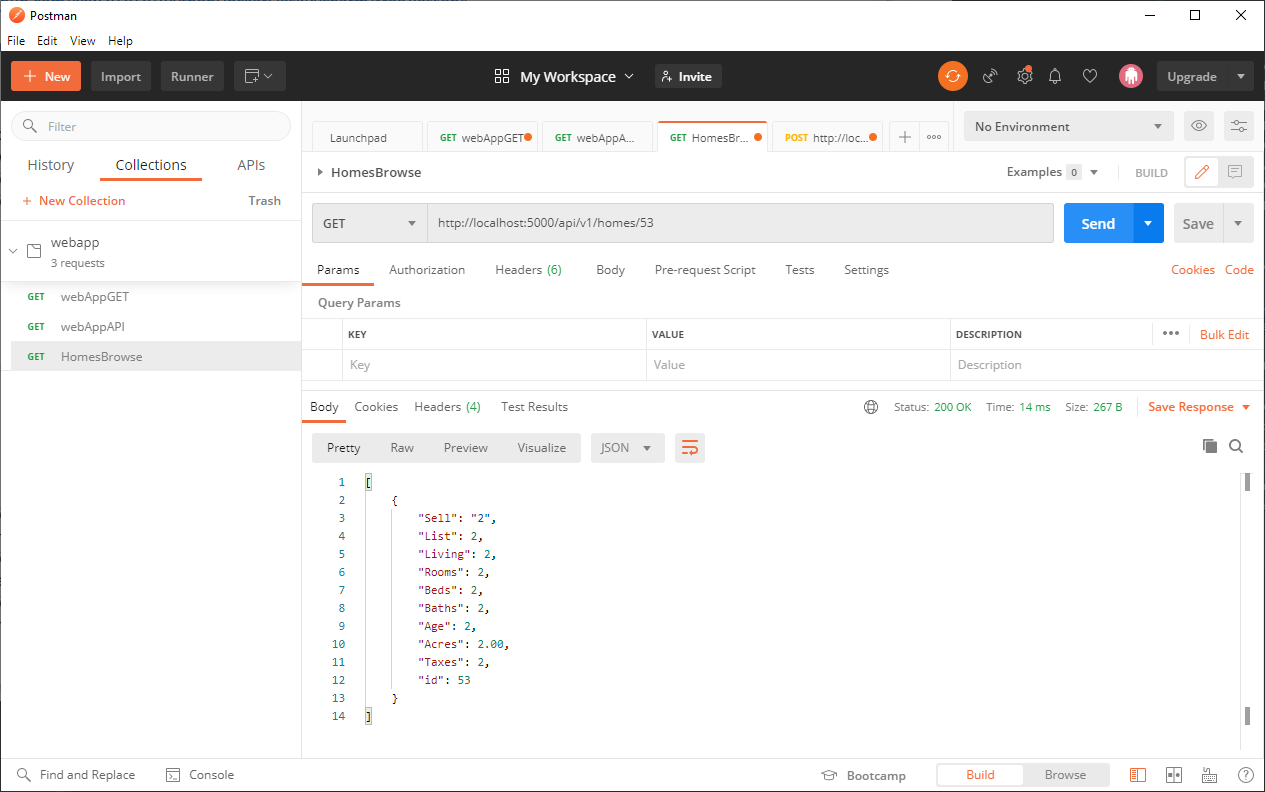
Task: Open the tab options ellipsis
Action: tap(934, 137)
